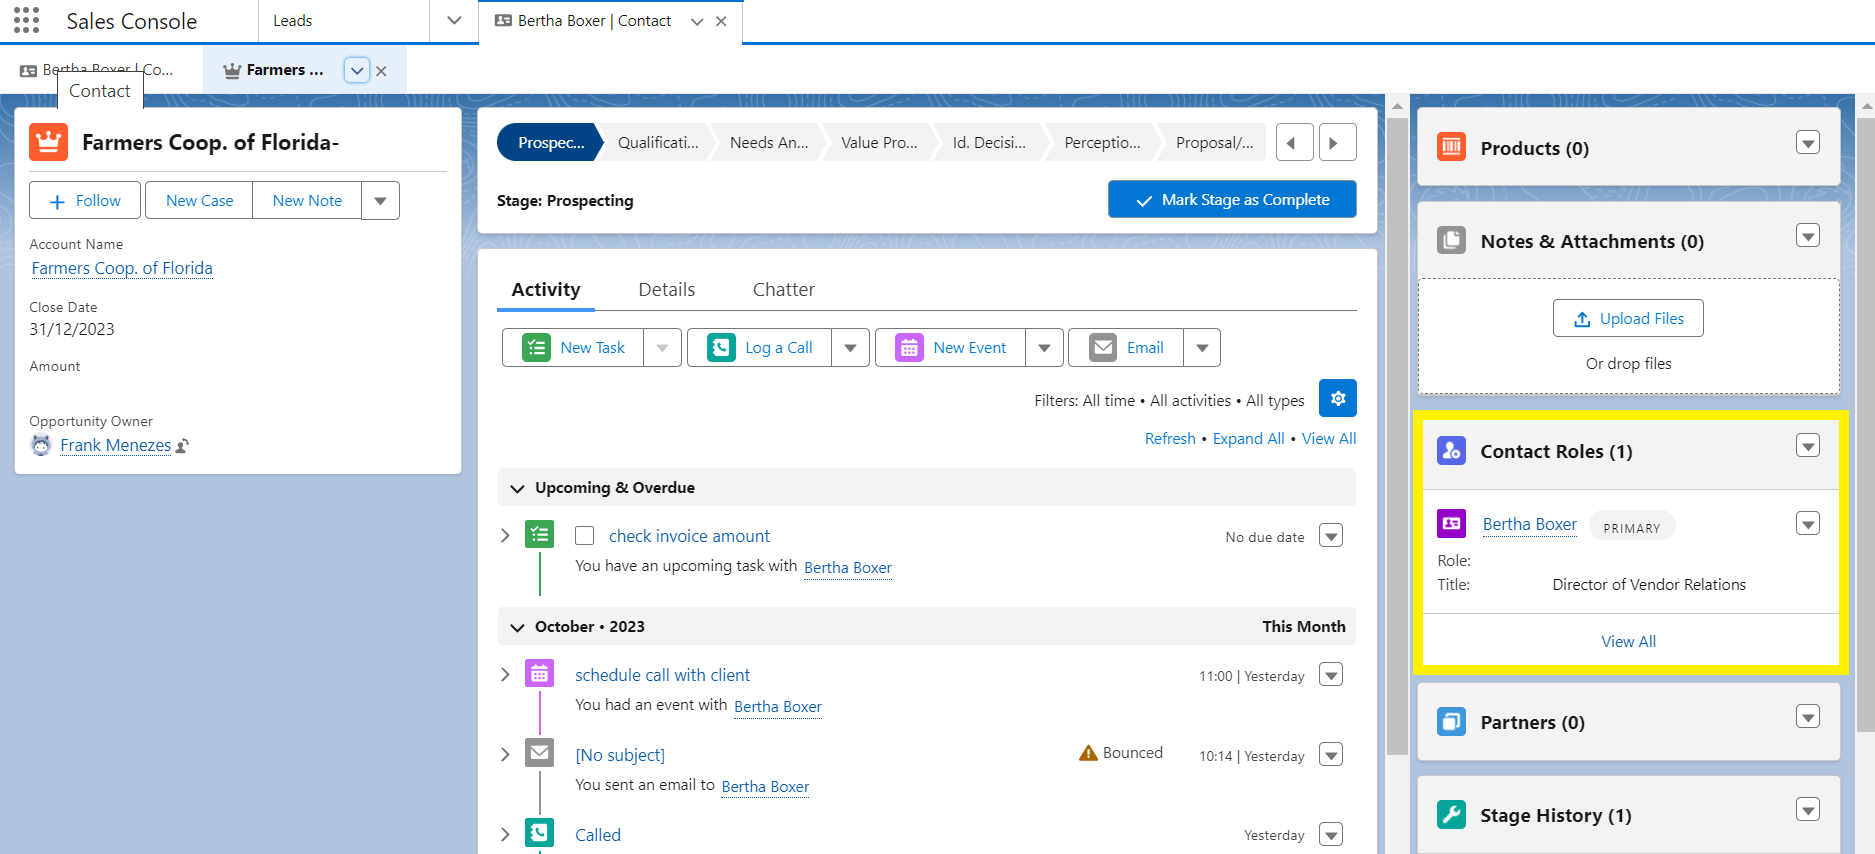Expand the check invoice amount task details
1875x854 pixels.
pyautogui.click(x=505, y=536)
